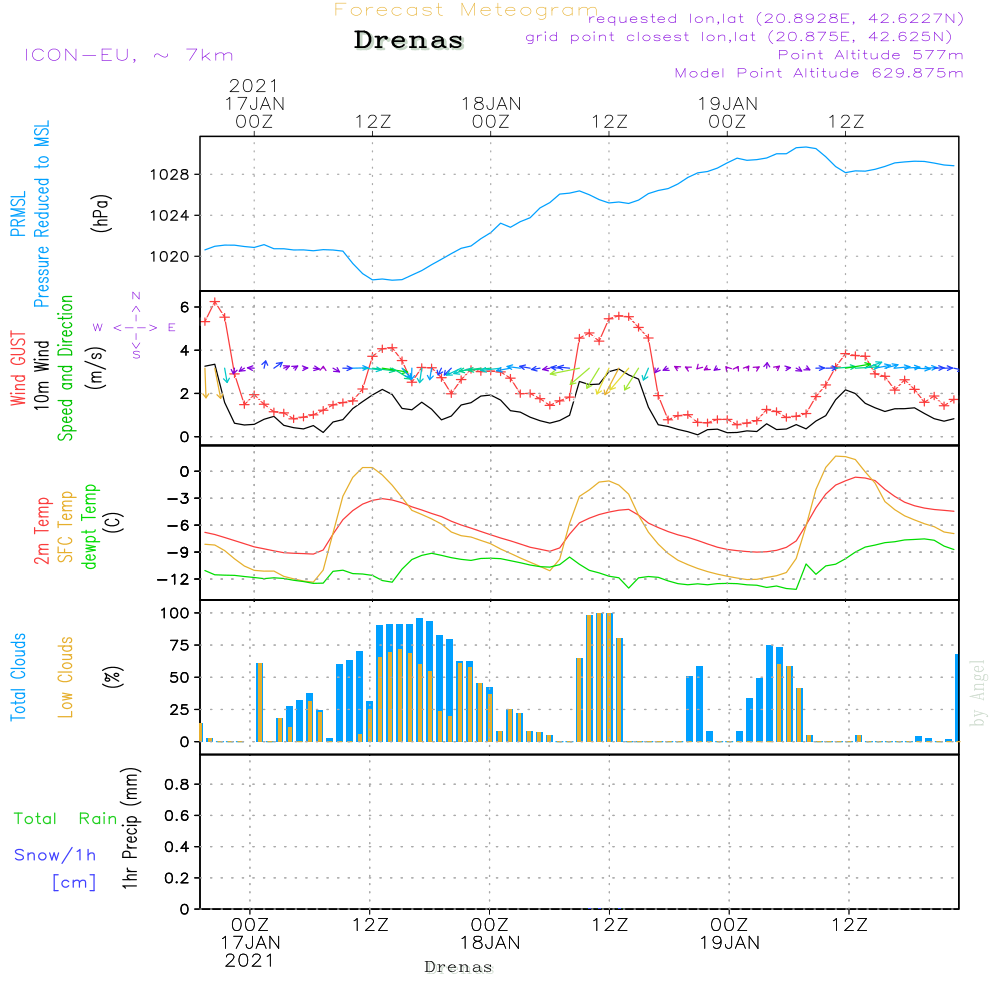Click the "(C)" temperature unit label
The height and width of the screenshot is (1000, 1000).
pyautogui.click(x=114, y=522)
